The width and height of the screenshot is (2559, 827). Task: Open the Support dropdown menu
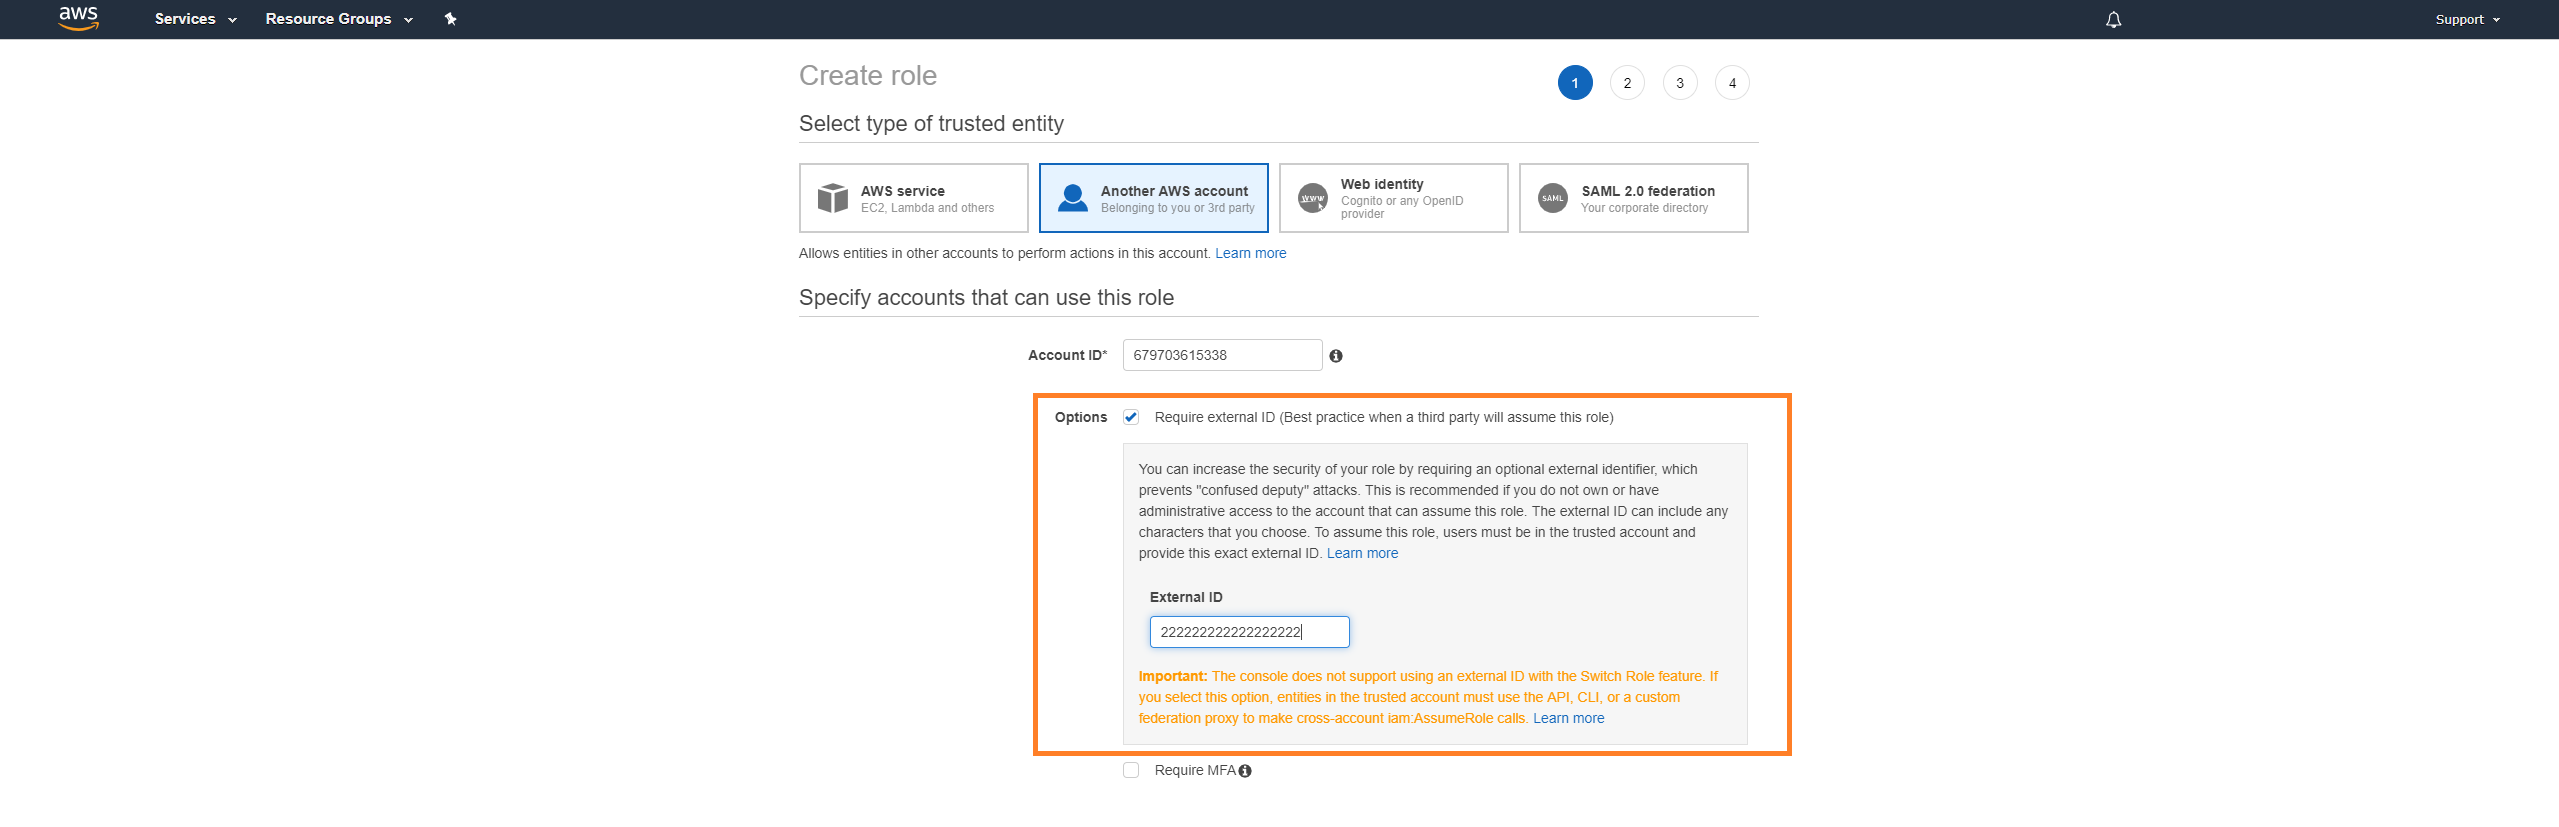tap(2466, 20)
